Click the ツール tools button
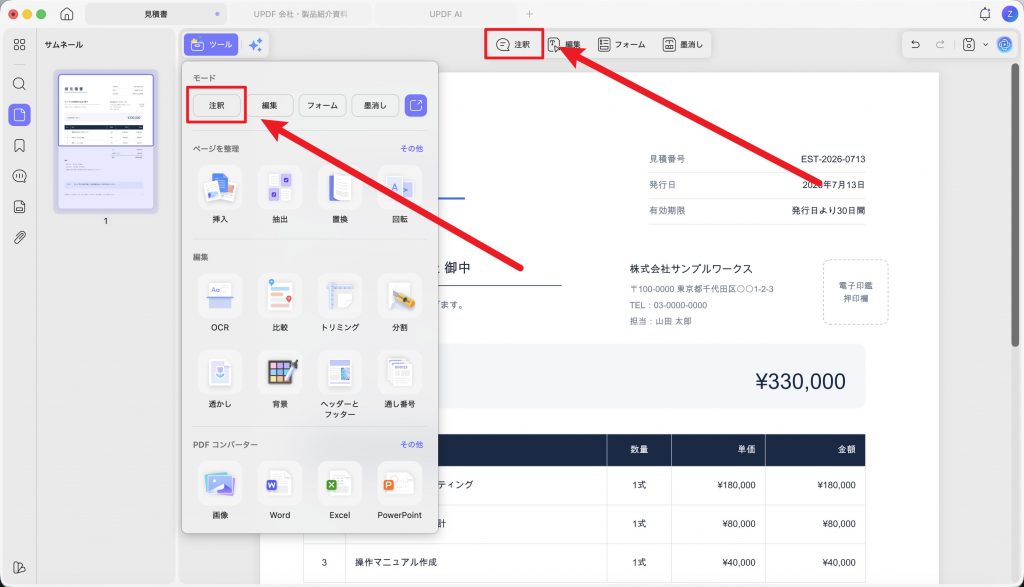This screenshot has width=1024, height=587. pyautogui.click(x=211, y=44)
